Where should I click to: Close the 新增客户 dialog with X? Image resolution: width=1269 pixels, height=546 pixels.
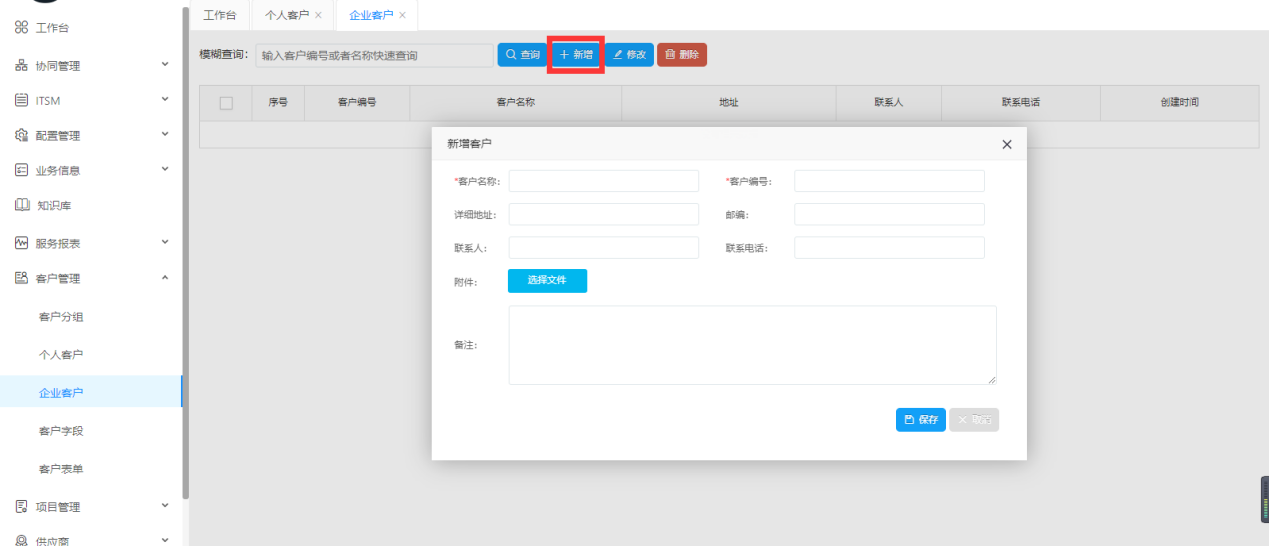(1007, 145)
